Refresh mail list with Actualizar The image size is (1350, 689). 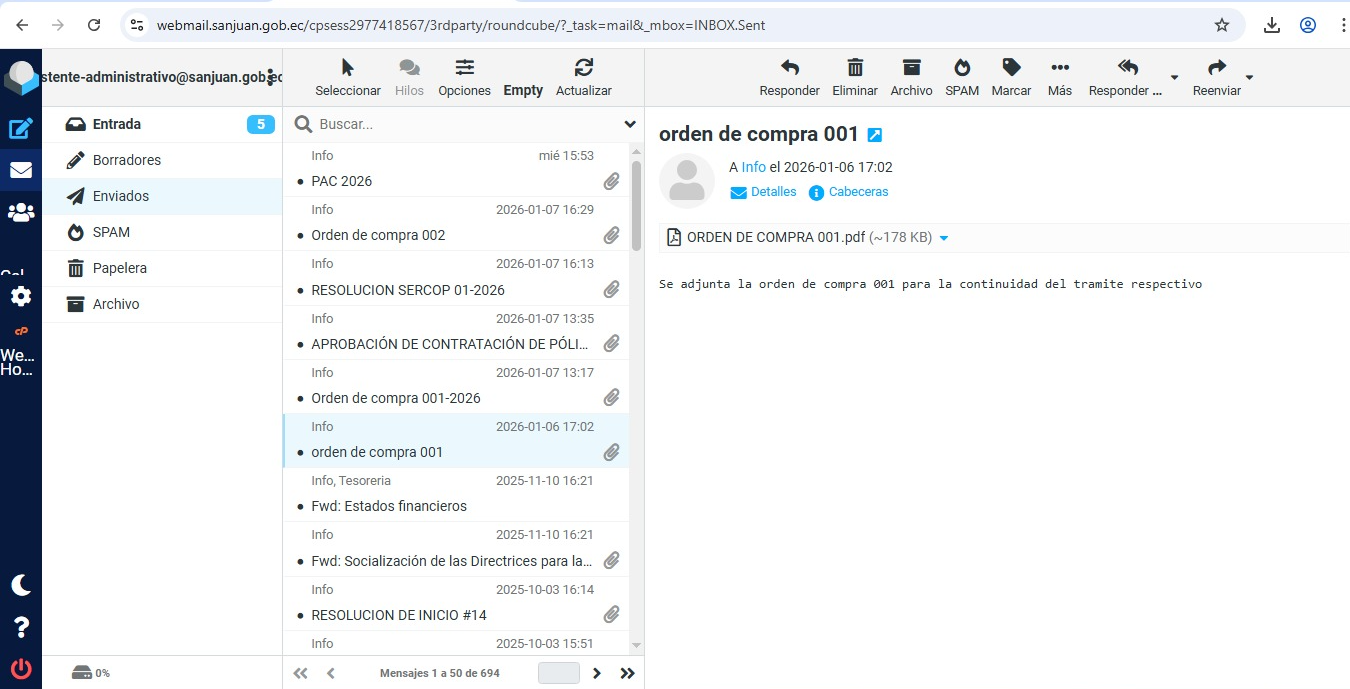coord(584,68)
